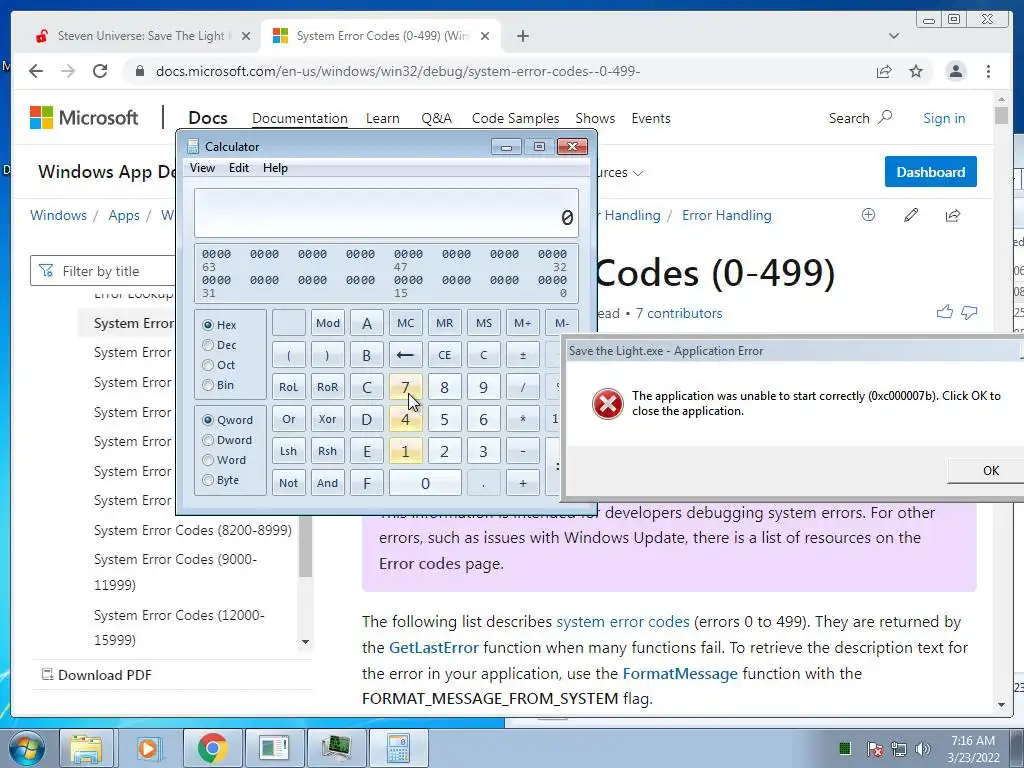Click the Action Center flag in tray
The height and width of the screenshot is (768, 1024).
point(875,749)
